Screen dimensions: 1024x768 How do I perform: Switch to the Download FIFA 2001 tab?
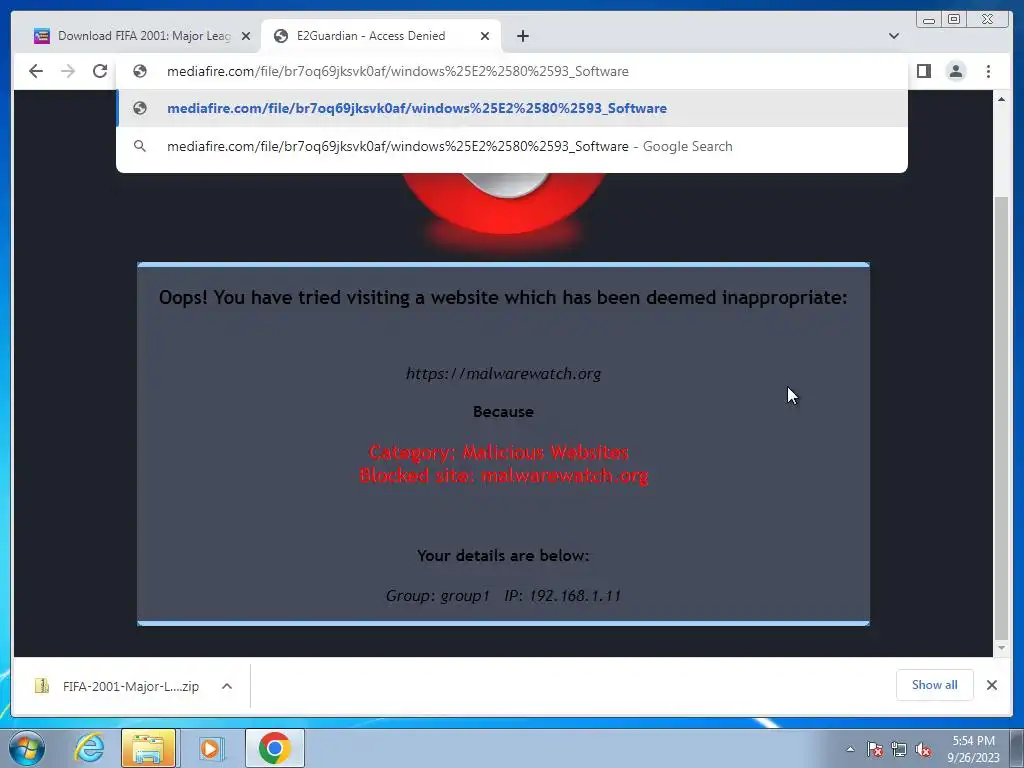click(x=136, y=36)
